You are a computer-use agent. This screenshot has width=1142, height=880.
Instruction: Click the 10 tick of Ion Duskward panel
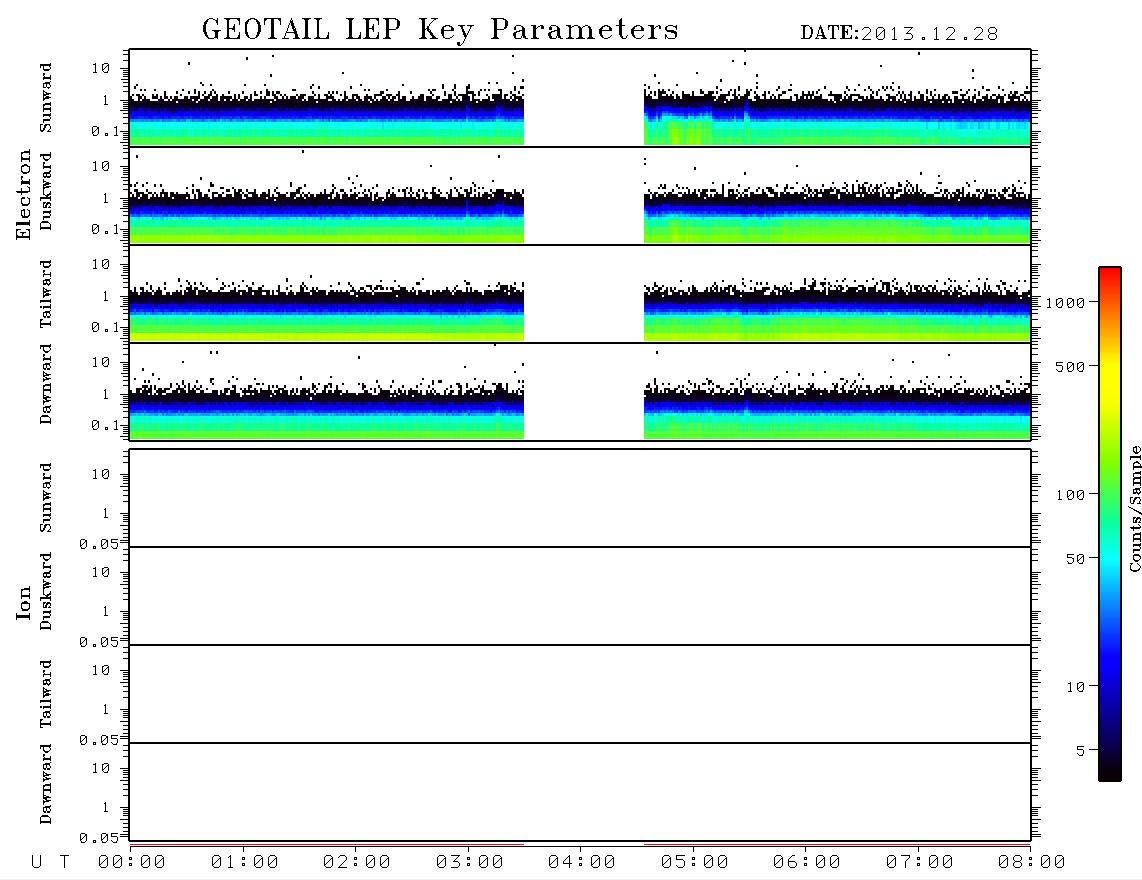pos(101,573)
